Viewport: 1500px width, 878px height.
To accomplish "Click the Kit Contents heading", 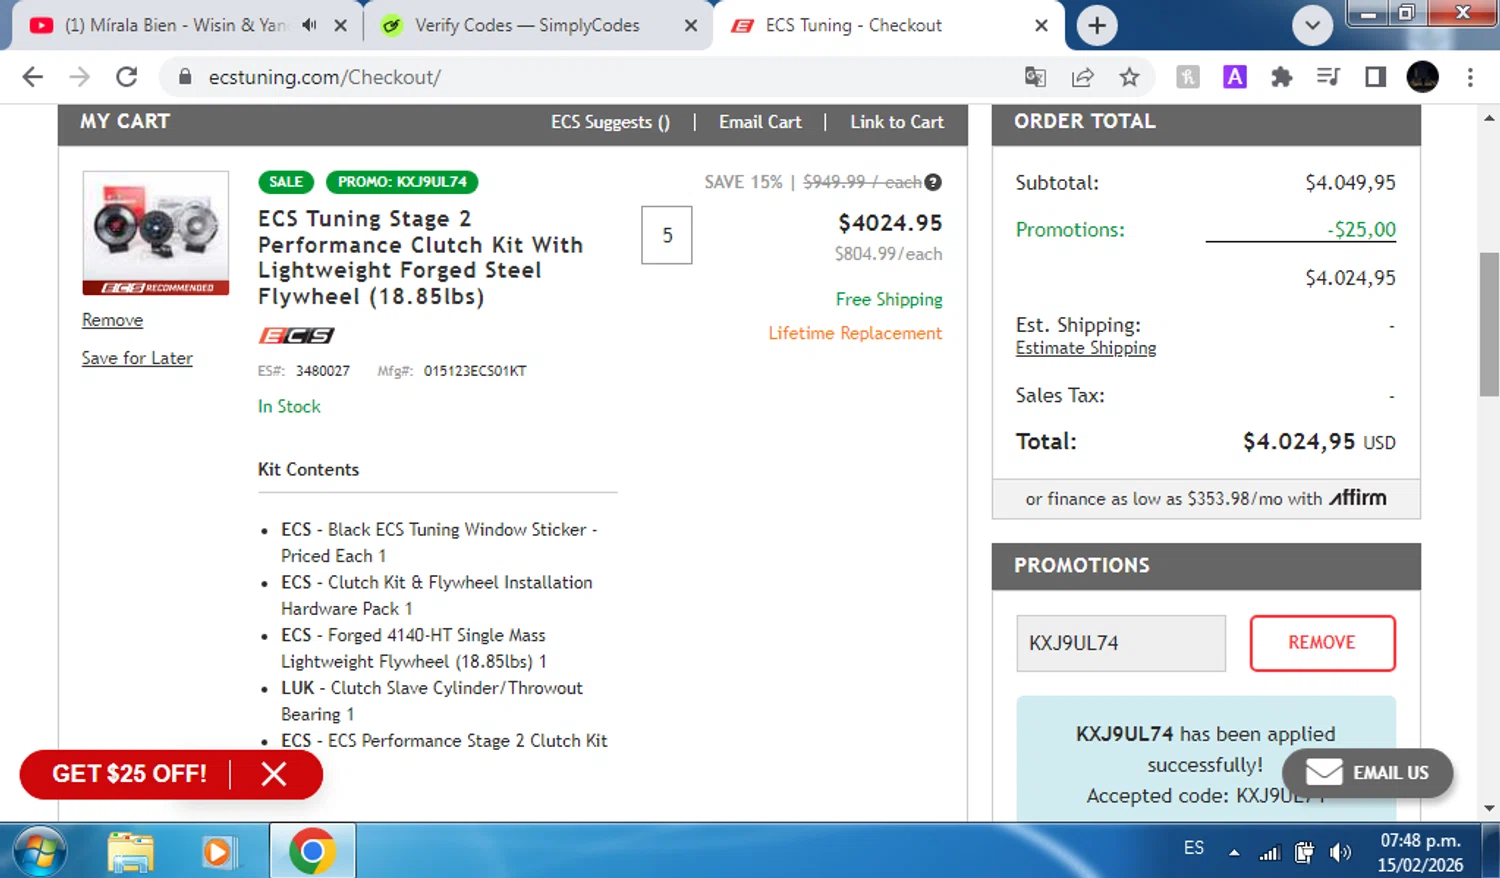I will (308, 469).
